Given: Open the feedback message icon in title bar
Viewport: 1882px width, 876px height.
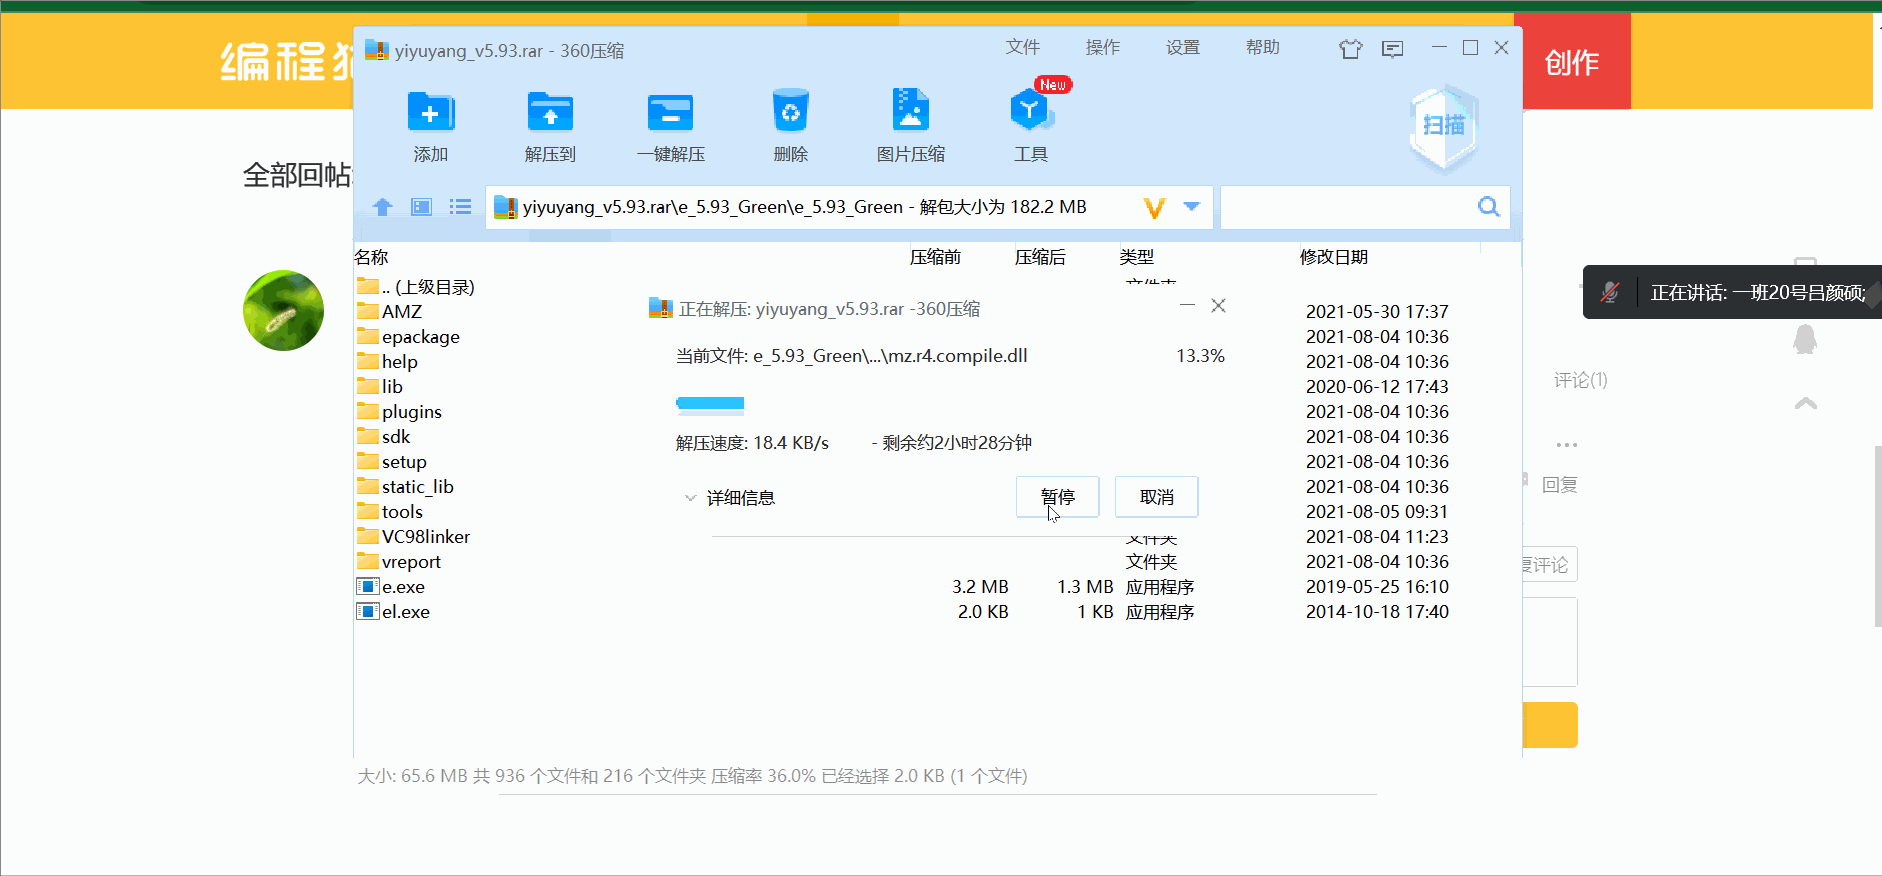Looking at the screenshot, I should 1393,49.
